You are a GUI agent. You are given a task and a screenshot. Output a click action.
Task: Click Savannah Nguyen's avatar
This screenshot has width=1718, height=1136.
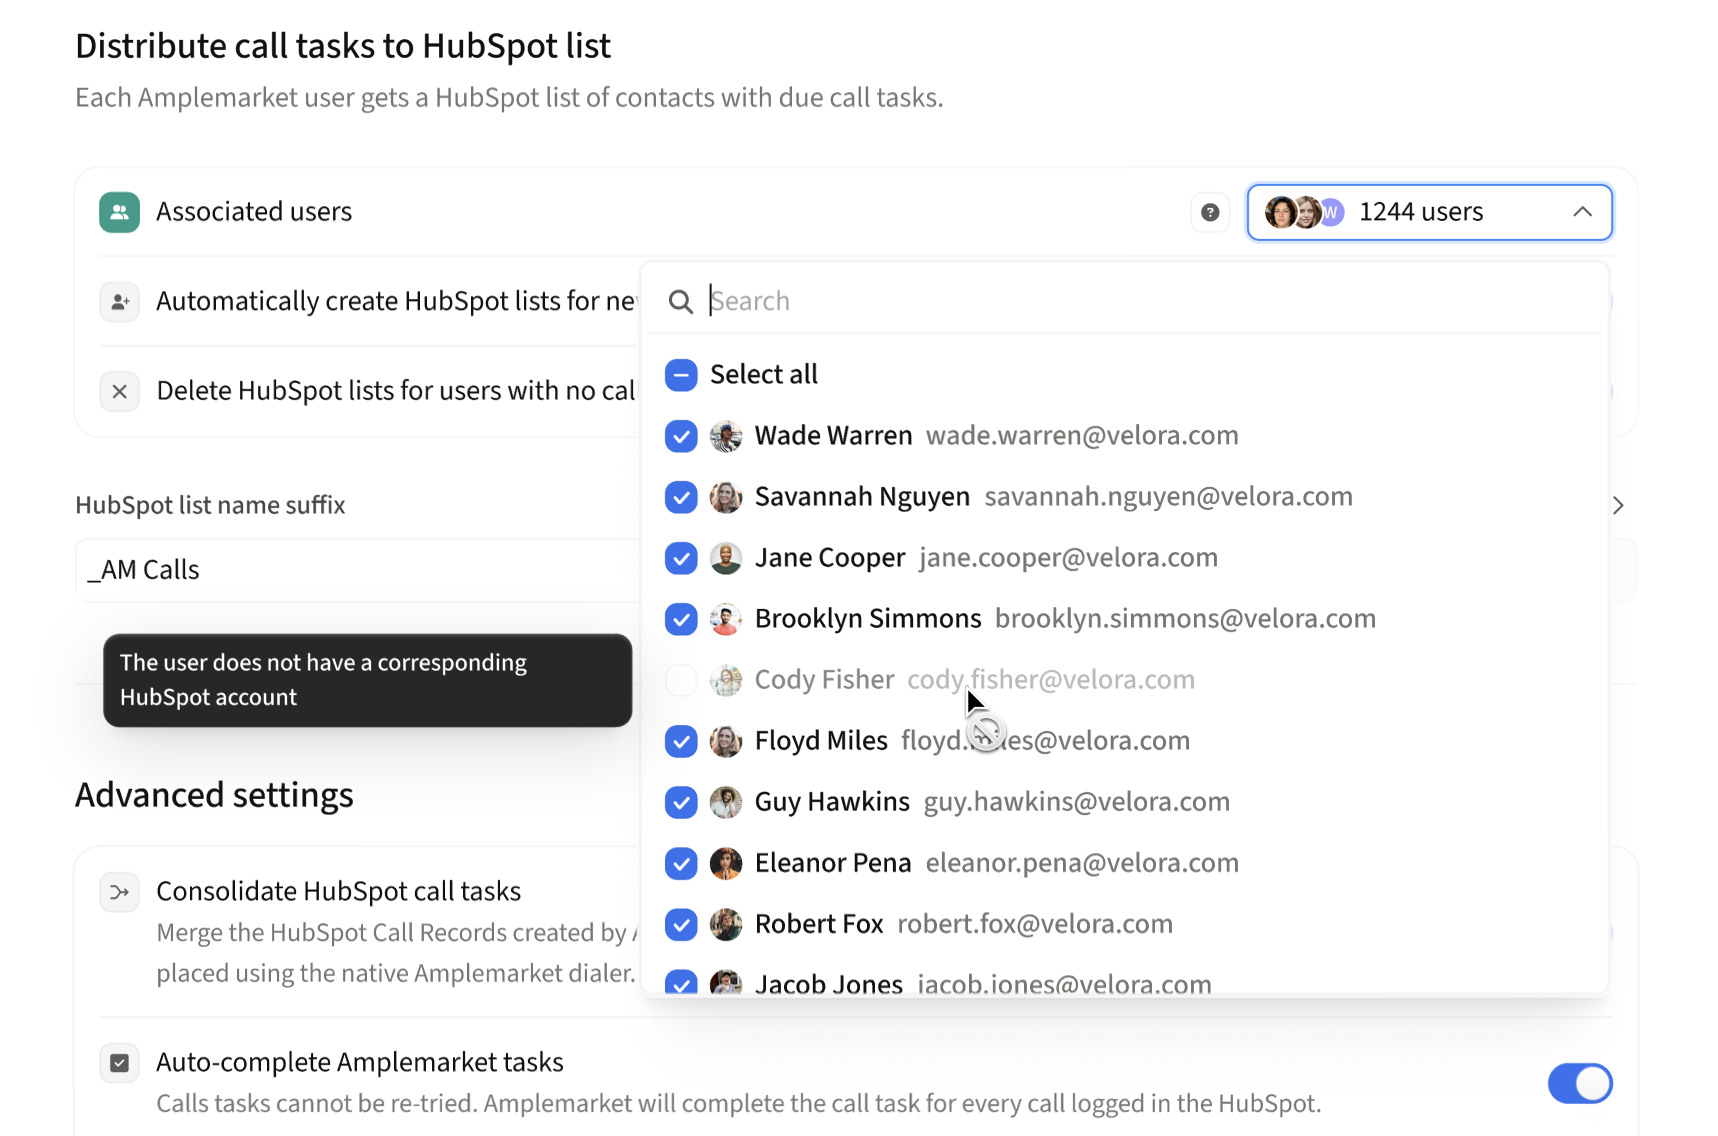[x=726, y=497]
